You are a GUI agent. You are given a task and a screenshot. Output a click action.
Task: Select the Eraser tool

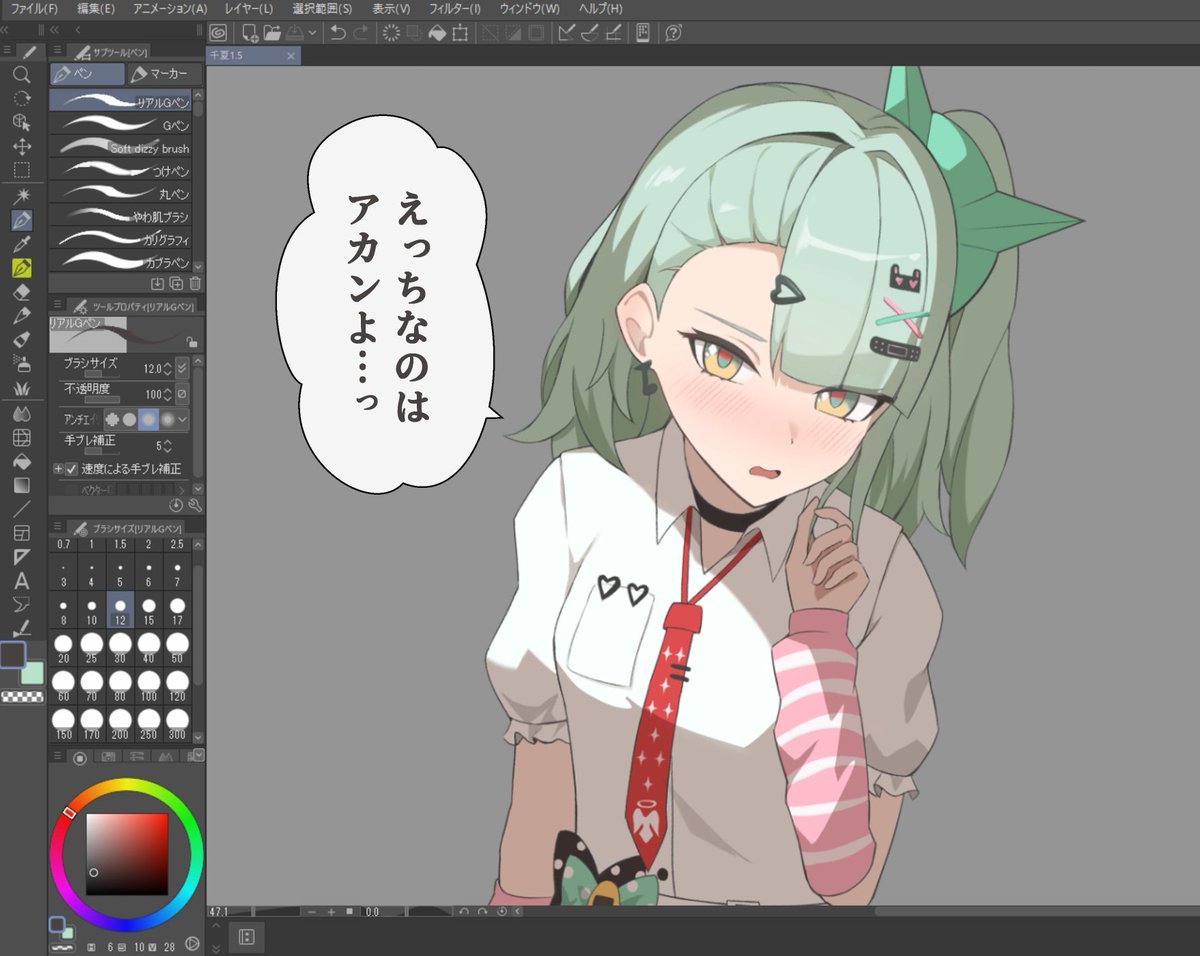[x=21, y=292]
